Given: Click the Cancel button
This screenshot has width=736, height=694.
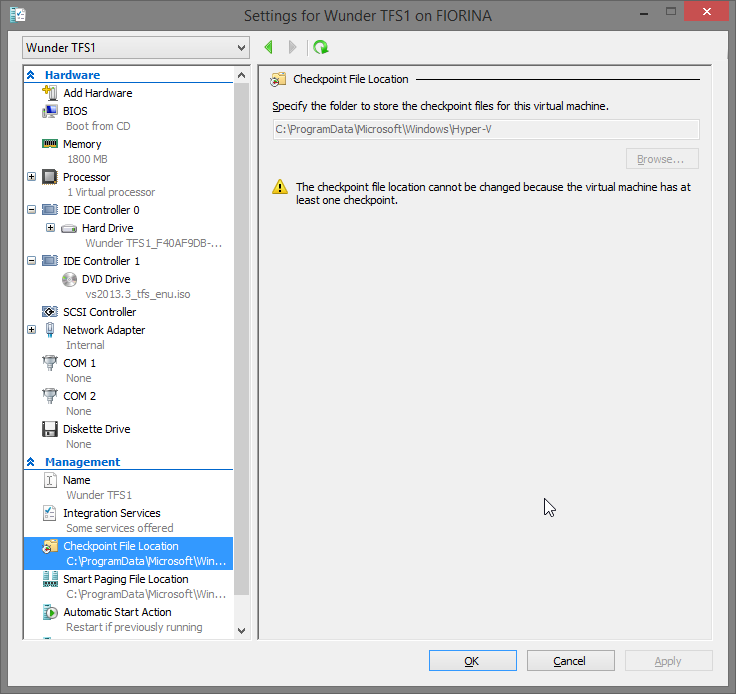Looking at the screenshot, I should click(x=571, y=661).
